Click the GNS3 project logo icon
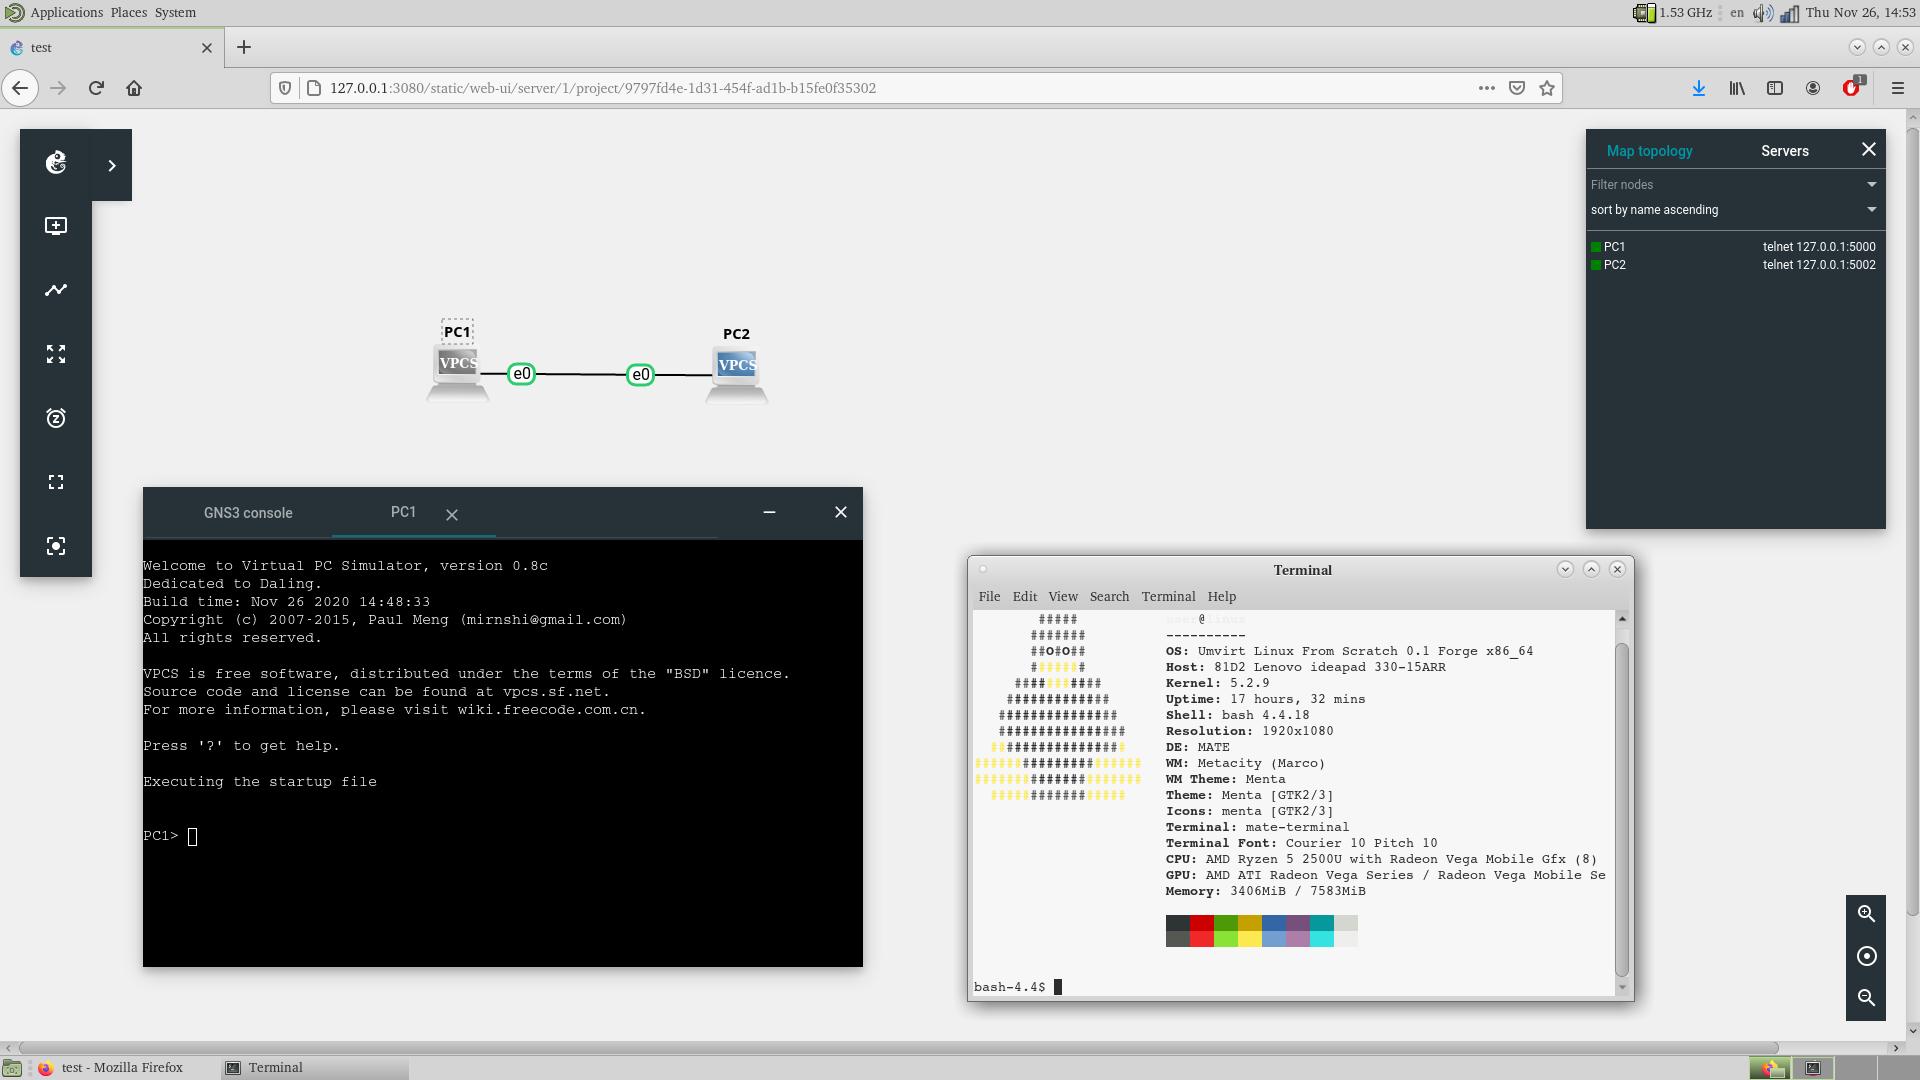Viewport: 1920px width, 1080px height. pos(56,163)
